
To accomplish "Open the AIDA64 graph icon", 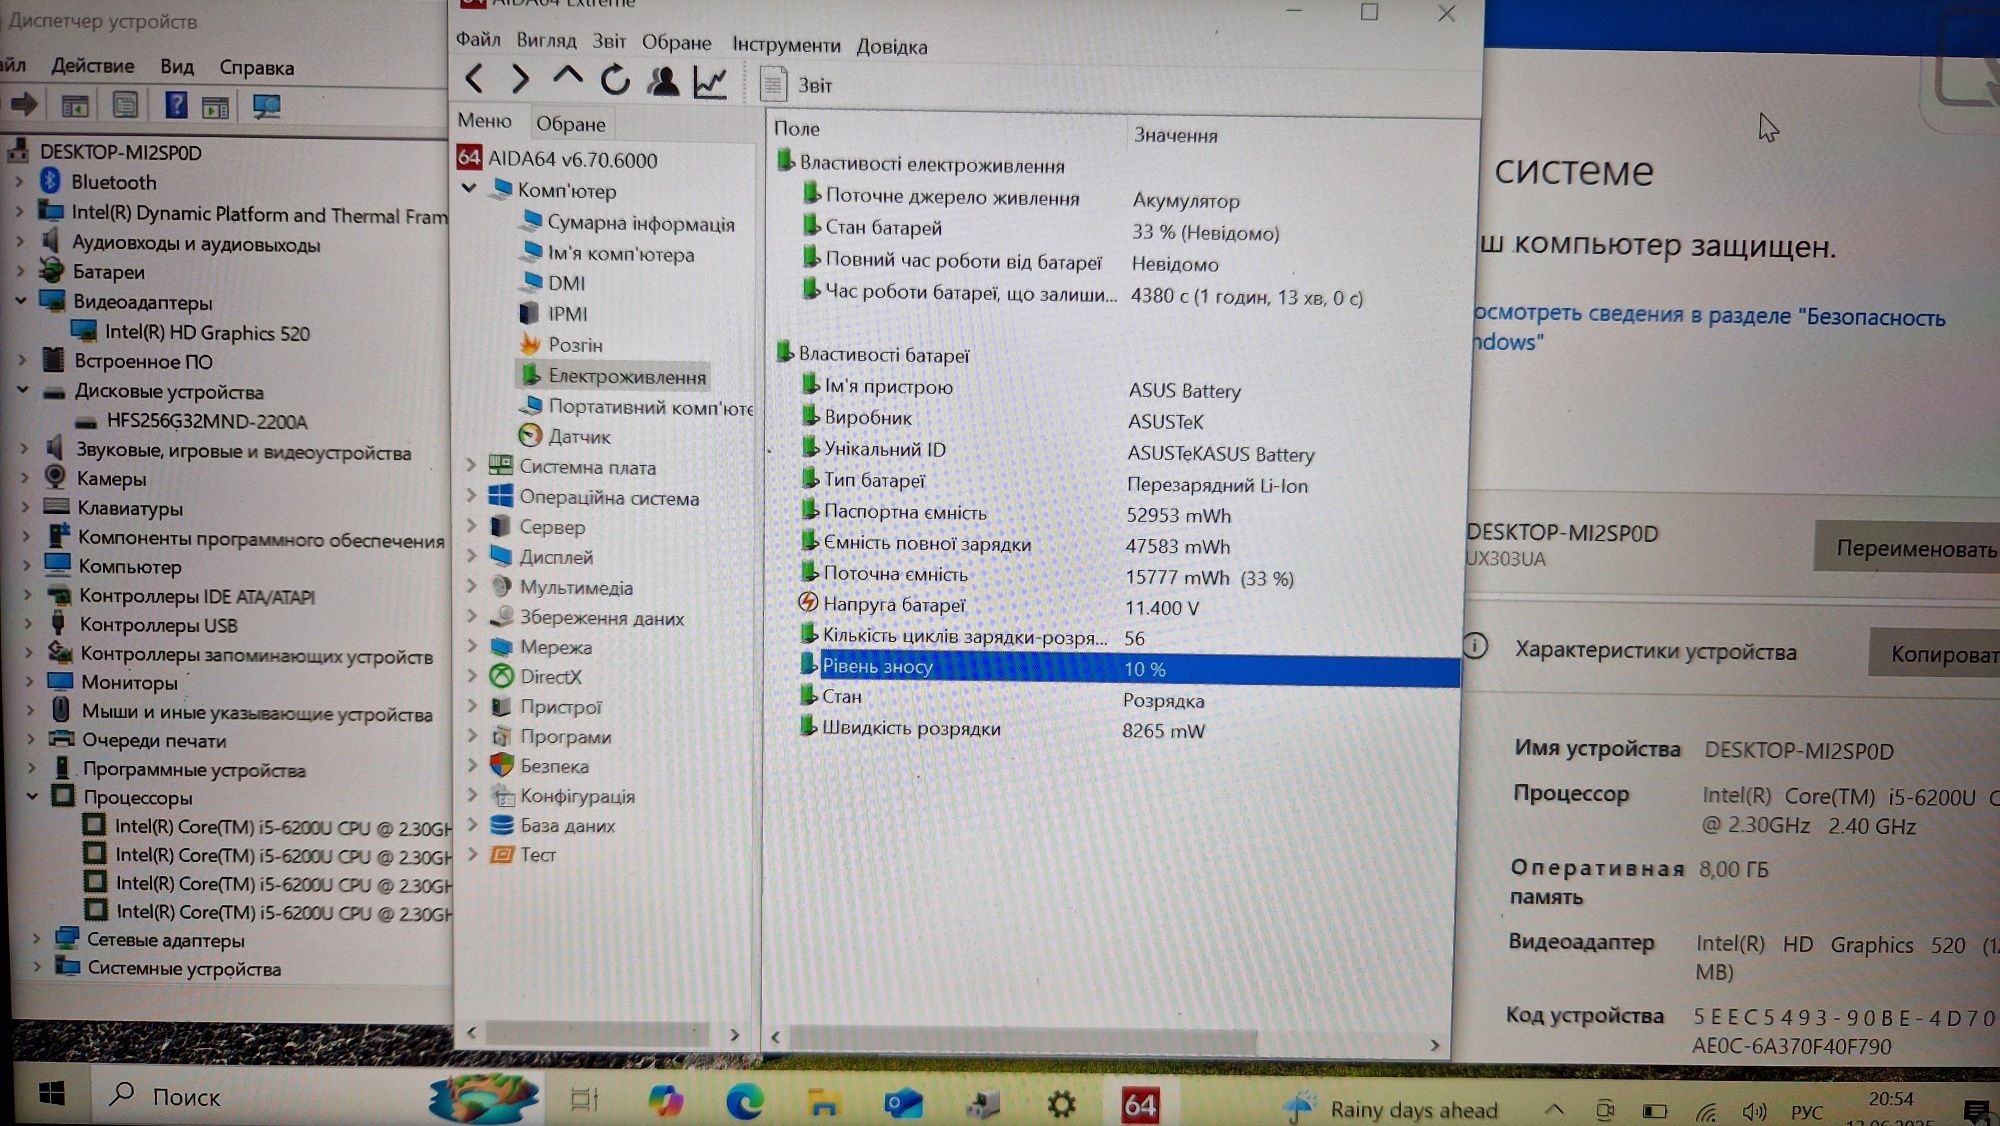I will pos(710,82).
